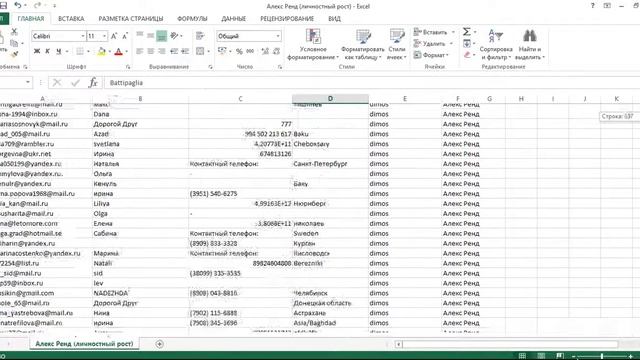
Task: Toggle italic К formatting
Action: point(47,51)
